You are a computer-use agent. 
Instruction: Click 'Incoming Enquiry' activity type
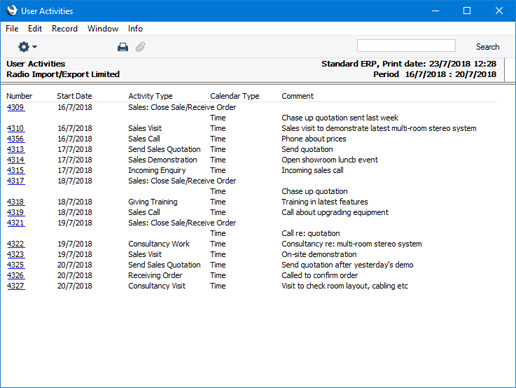click(157, 170)
